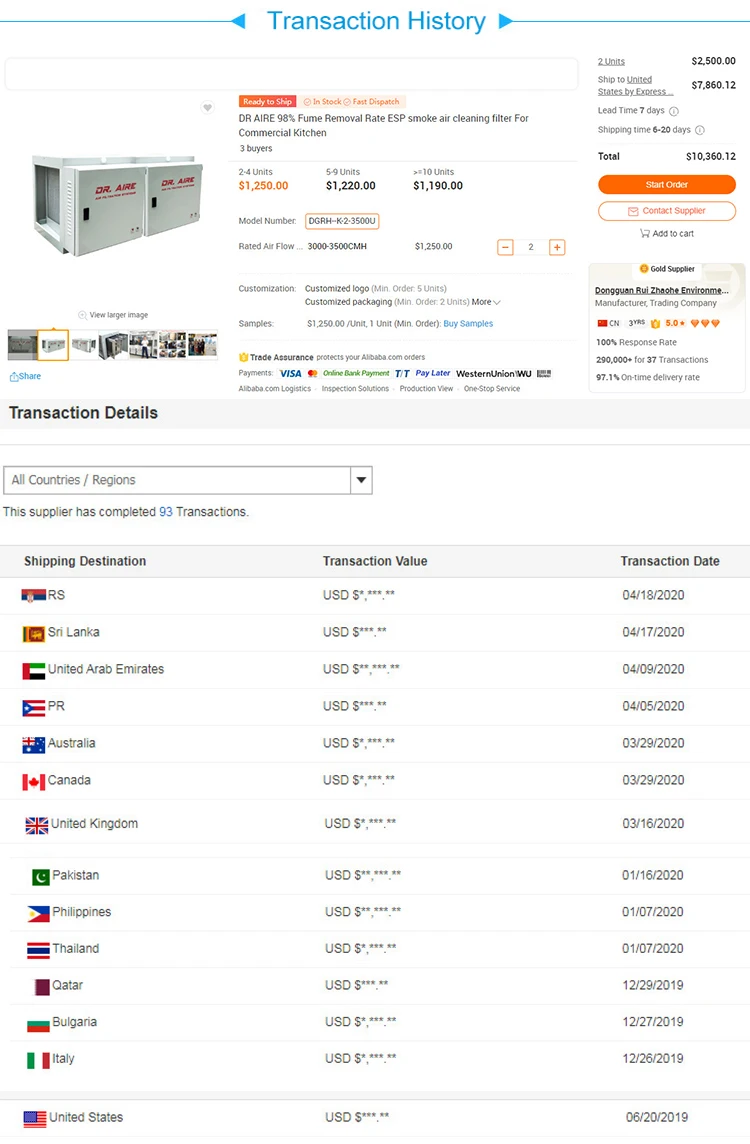Click the Italy flag icon
Image resolution: width=750 pixels, height=1144 pixels.
[38, 1060]
